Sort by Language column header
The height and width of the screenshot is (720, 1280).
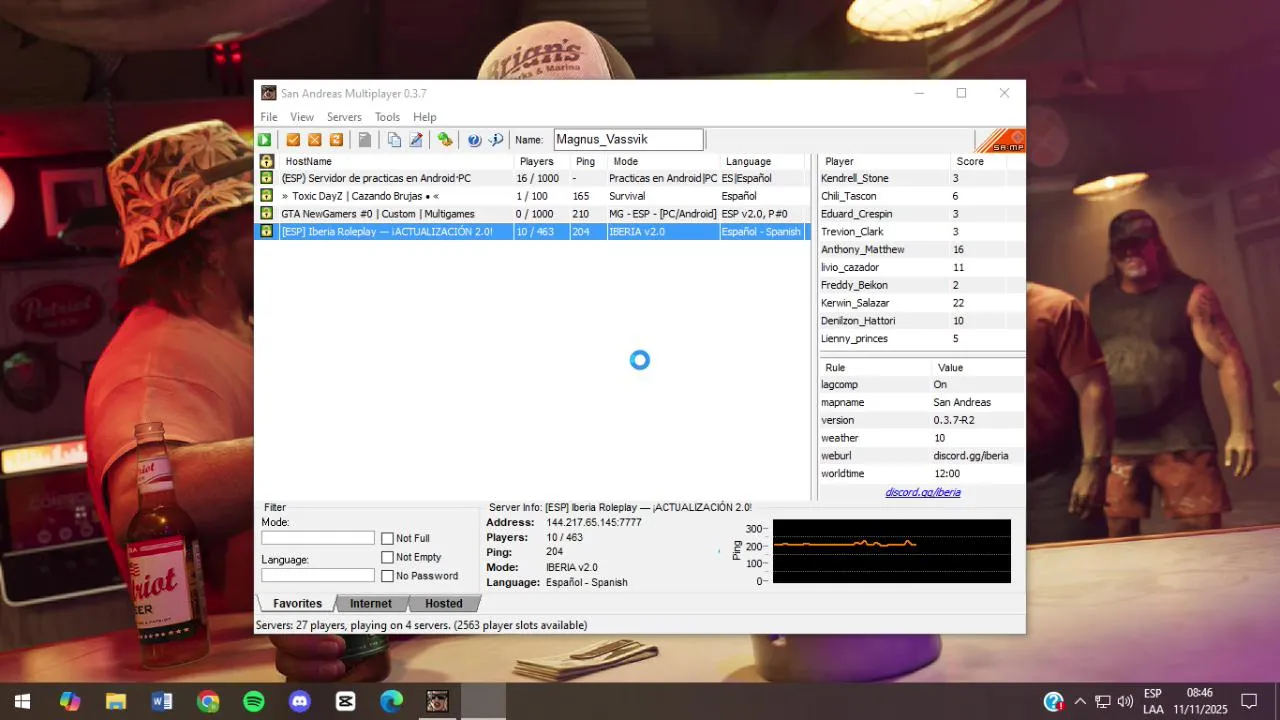click(x=762, y=161)
